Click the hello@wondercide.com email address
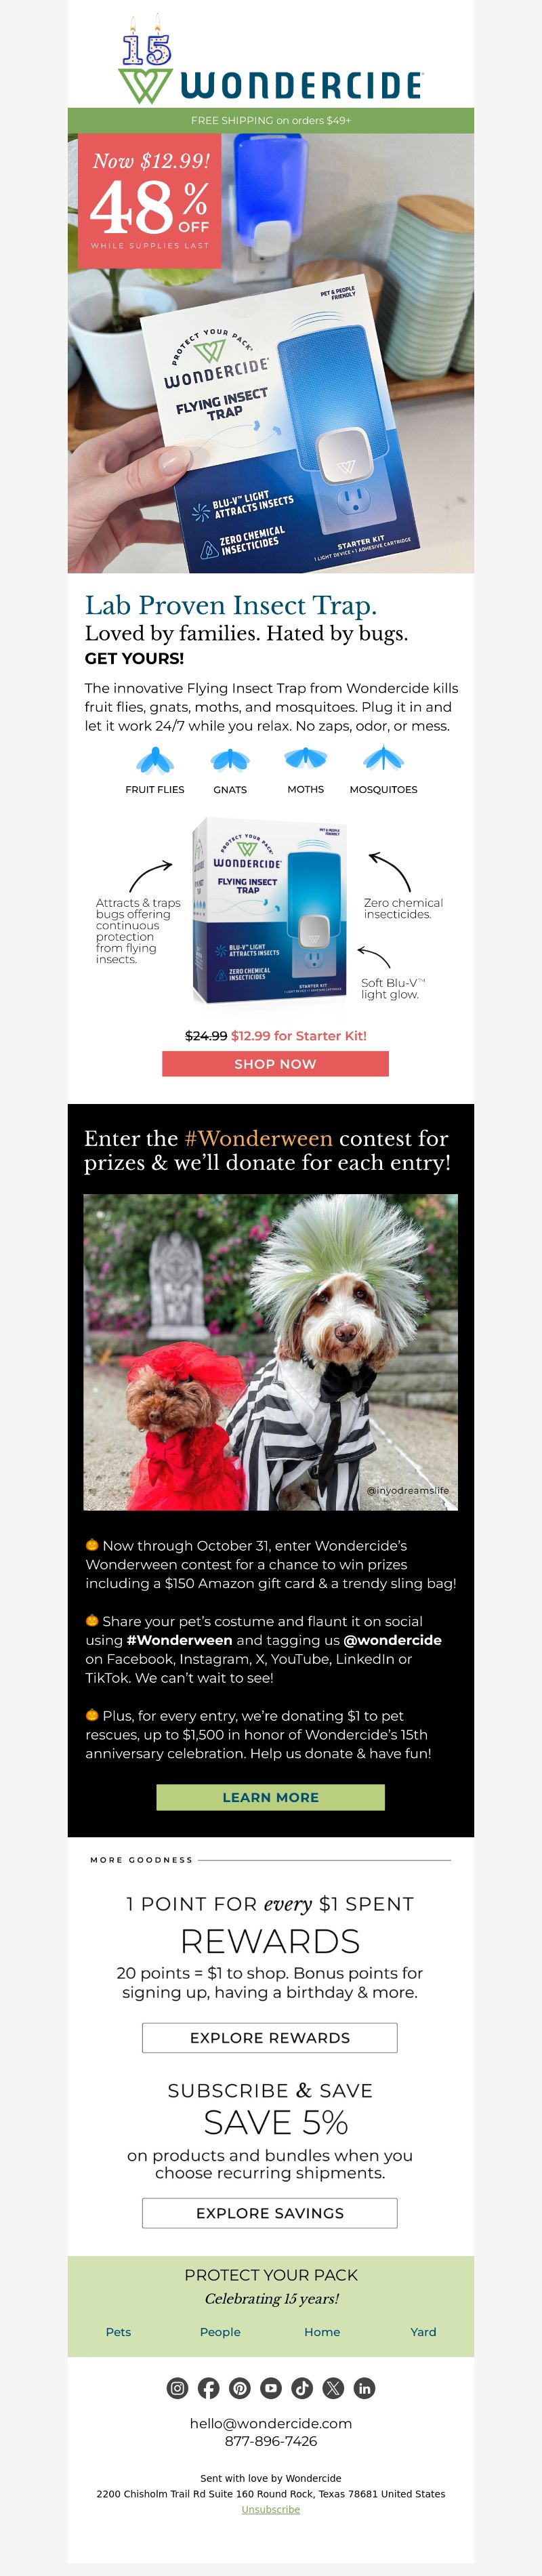The width and height of the screenshot is (542, 2576). coord(271,2423)
